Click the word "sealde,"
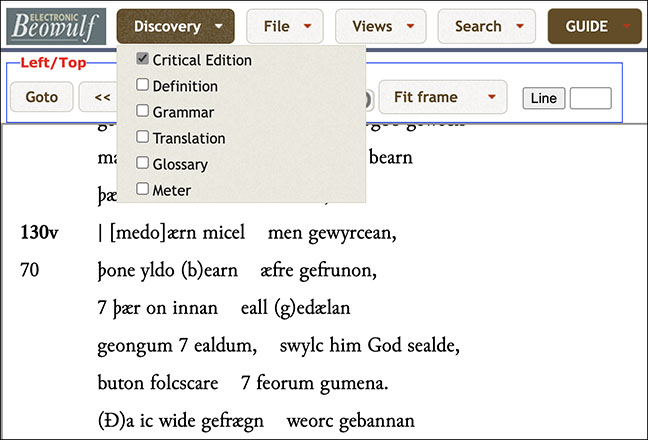The image size is (648, 440). pos(434,345)
